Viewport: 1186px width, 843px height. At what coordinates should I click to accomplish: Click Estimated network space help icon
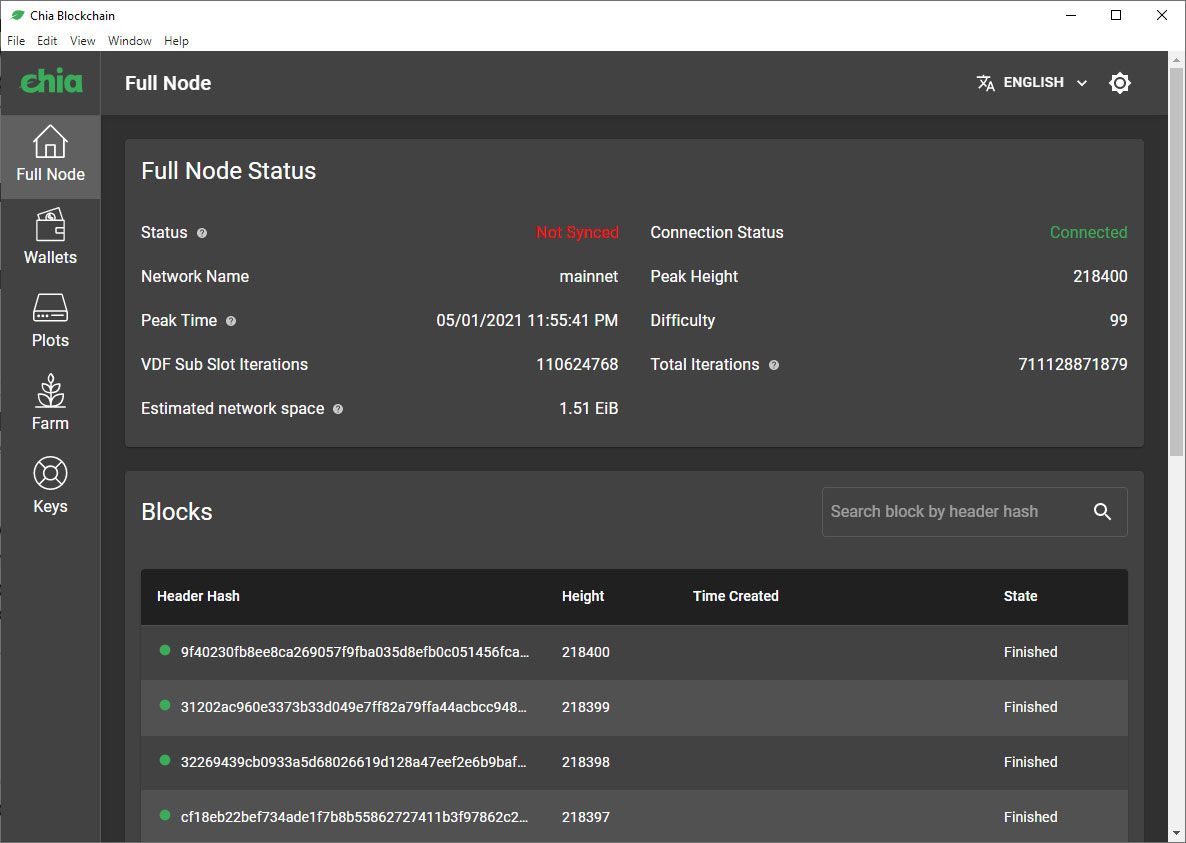tap(338, 409)
